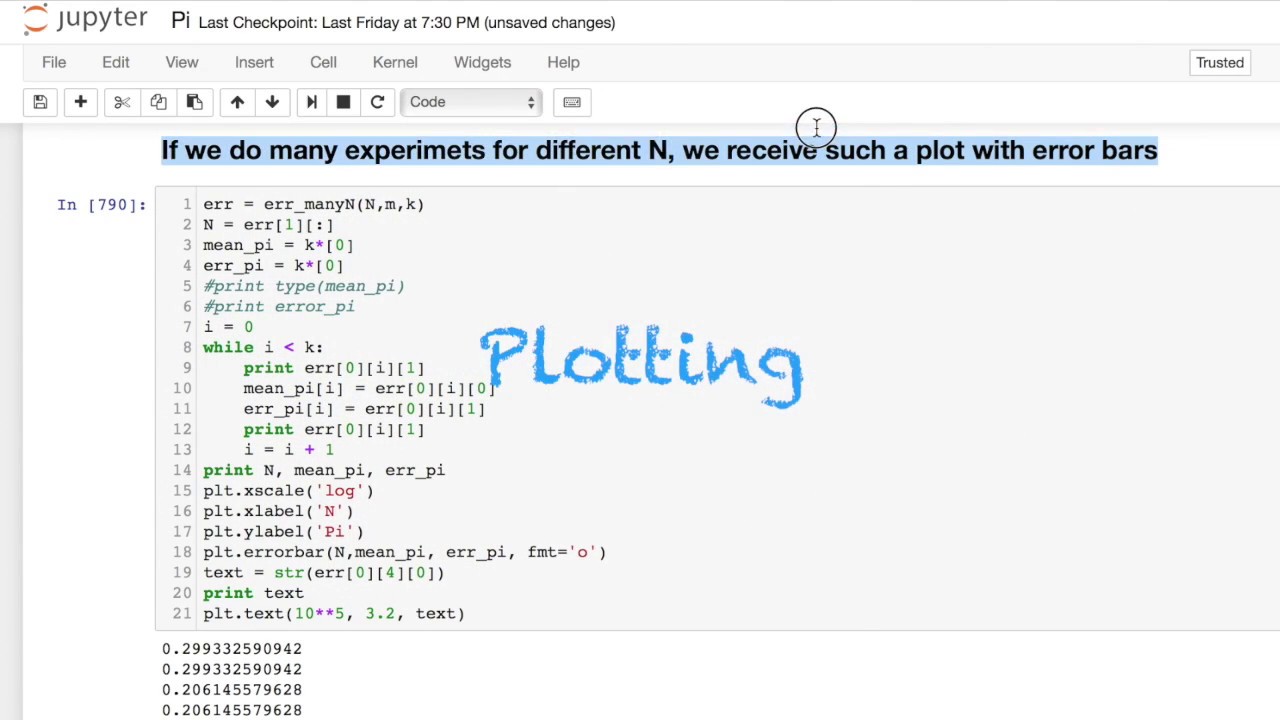This screenshot has height=720, width=1280.
Task: Restart the kernel with the refresh icon
Action: click(377, 102)
